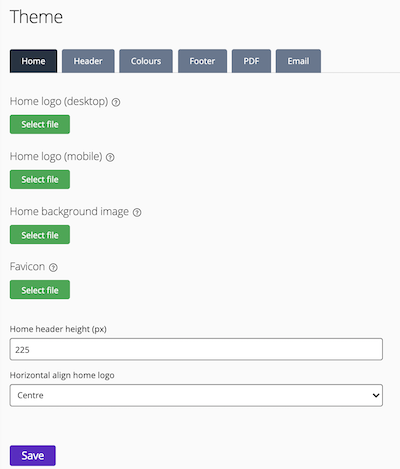This screenshot has height=469, width=400.
Task: Select file for Home background image
Action: pos(40,235)
